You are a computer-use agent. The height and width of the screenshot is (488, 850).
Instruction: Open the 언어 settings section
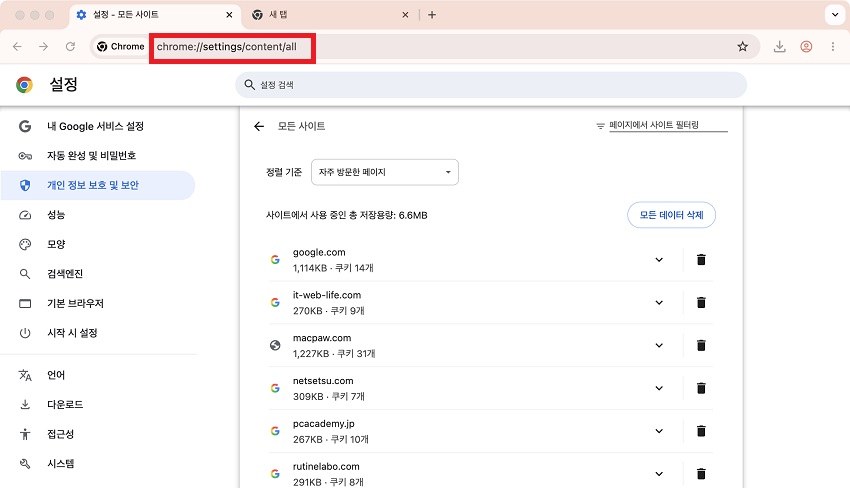click(x=98, y=375)
